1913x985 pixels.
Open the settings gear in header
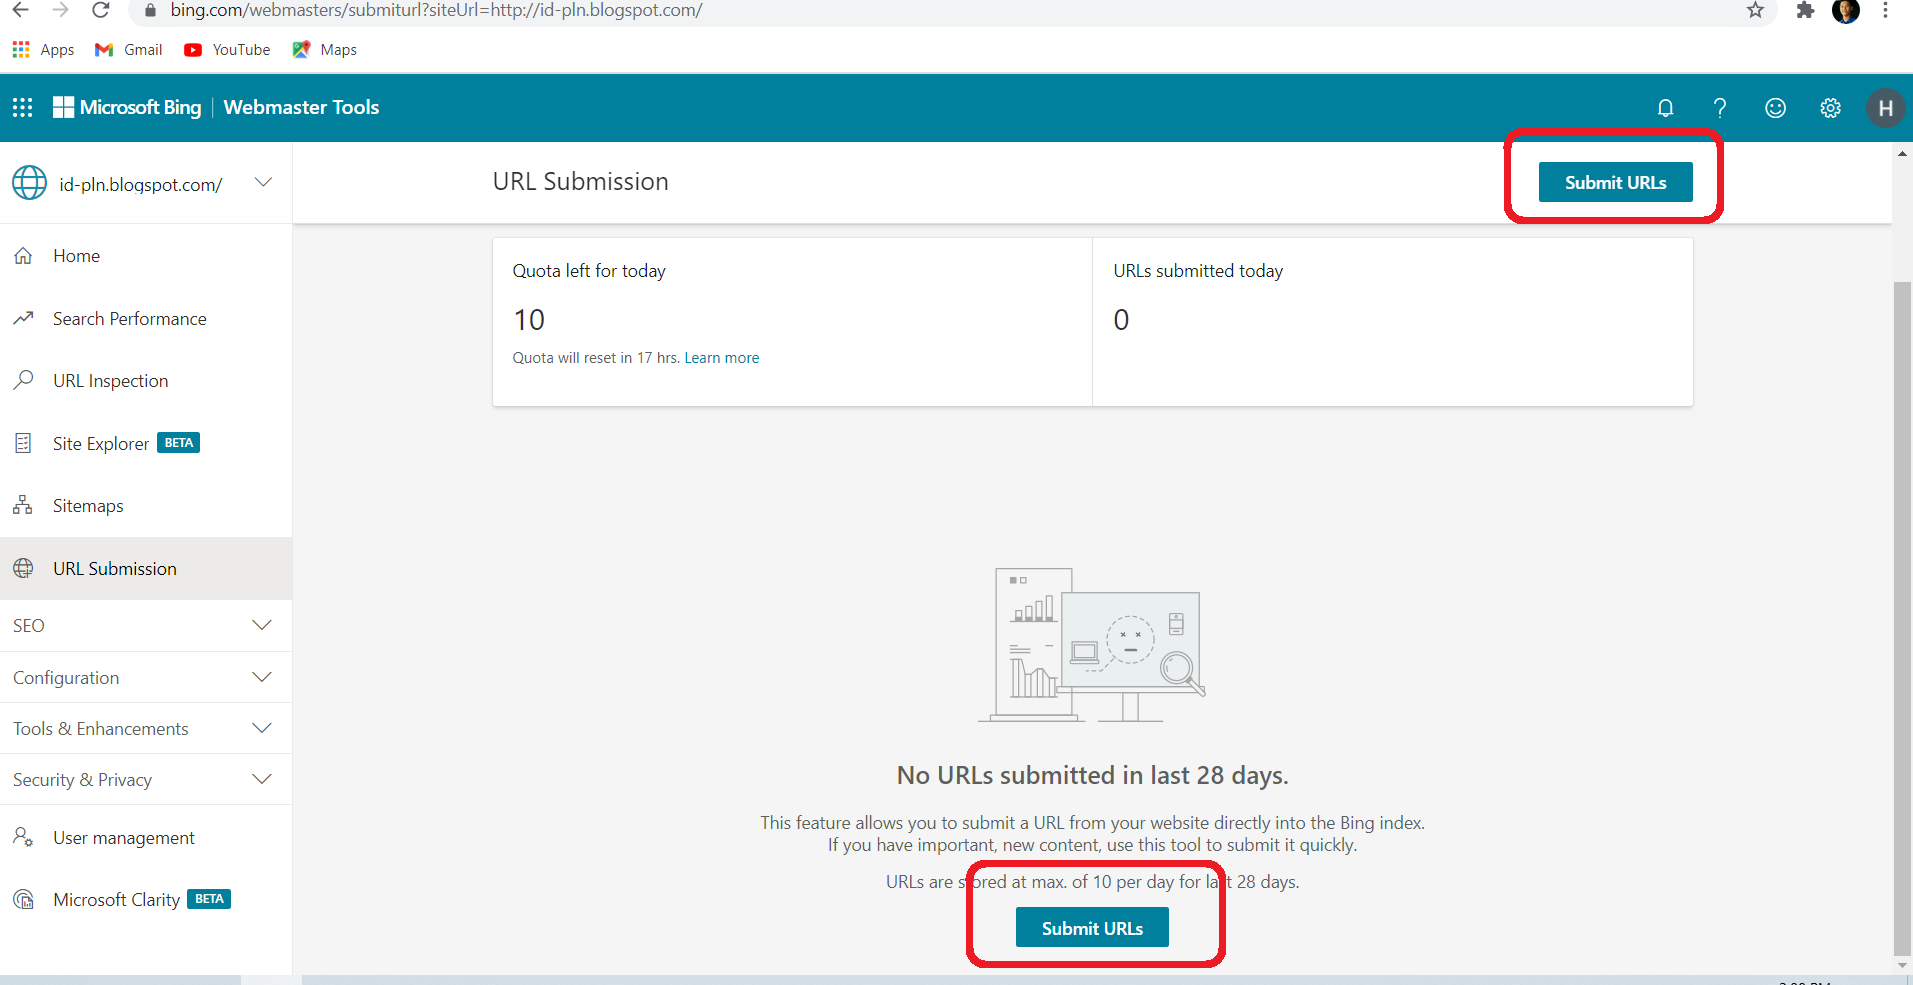pyautogui.click(x=1830, y=108)
